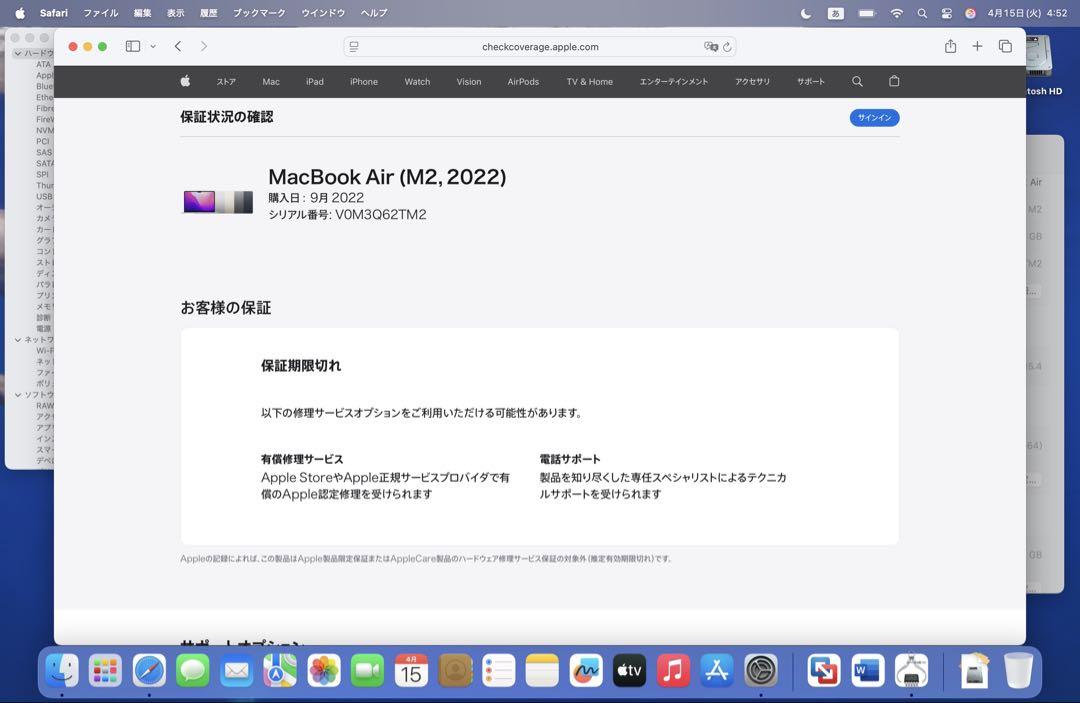Viewport: 1080px width, 703px height.
Task: Open the エンターテインメント navigation link
Action: coord(674,81)
